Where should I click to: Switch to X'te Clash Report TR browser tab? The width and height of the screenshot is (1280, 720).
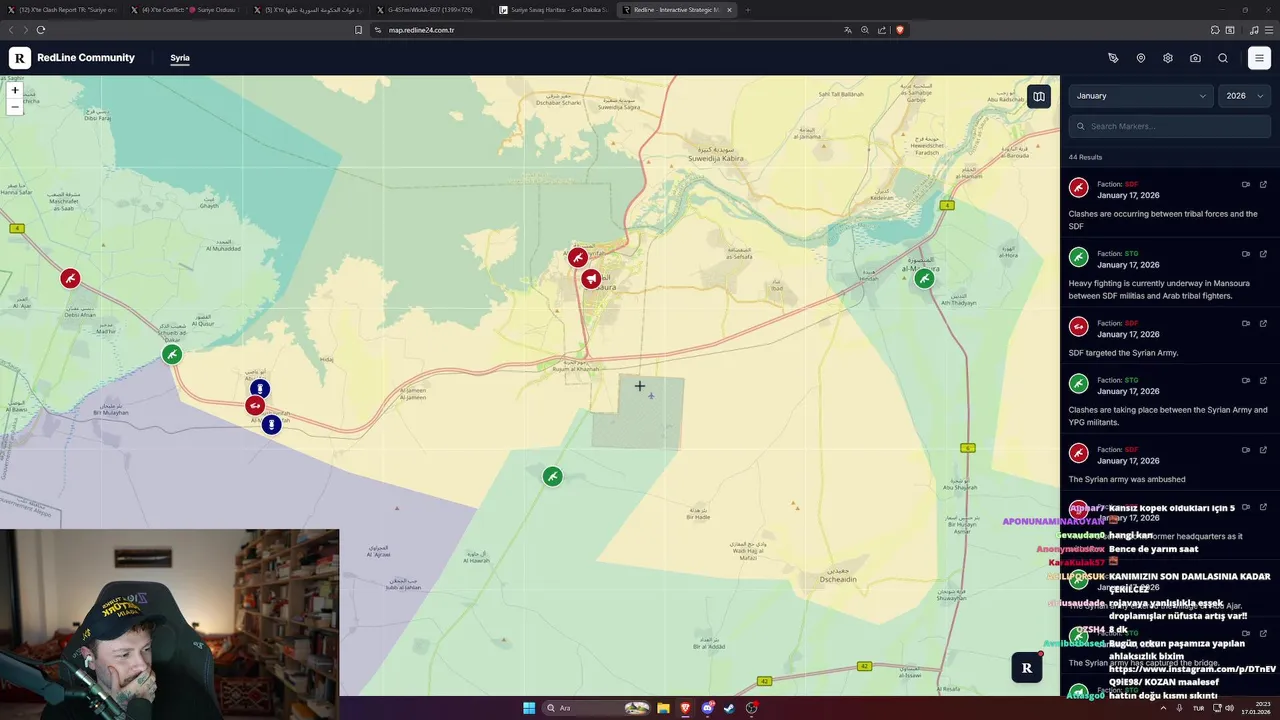coord(63,9)
